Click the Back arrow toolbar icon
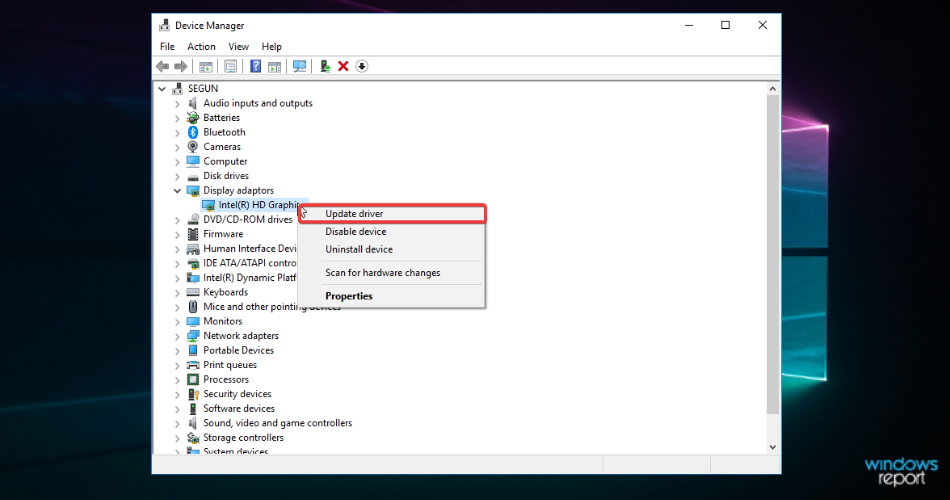Viewport: 950px width, 500px height. tap(162, 66)
